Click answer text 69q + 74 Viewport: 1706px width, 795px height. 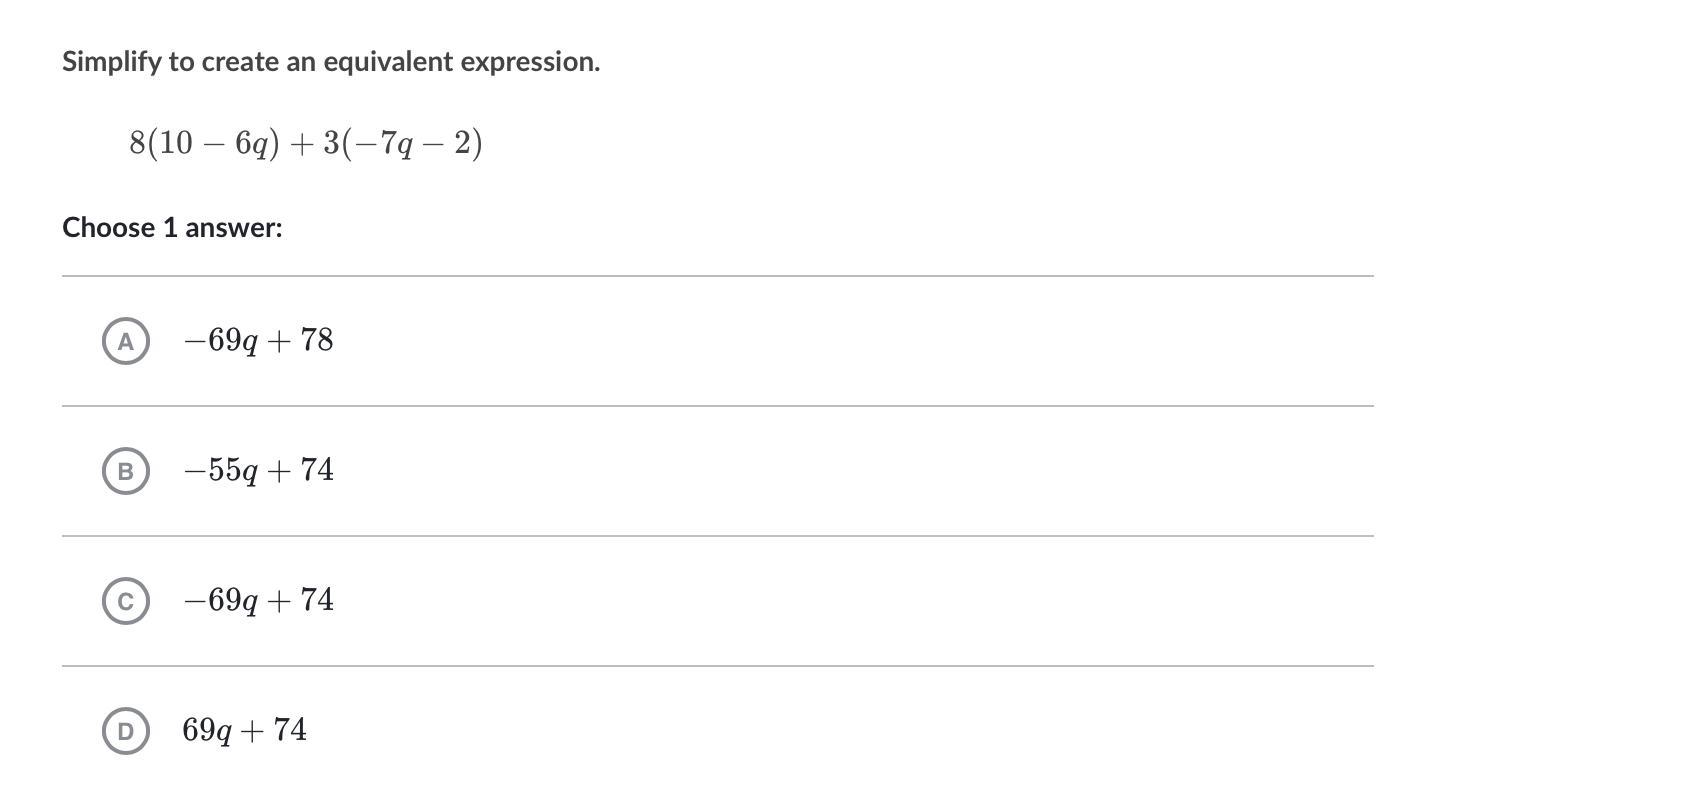[x=244, y=730]
